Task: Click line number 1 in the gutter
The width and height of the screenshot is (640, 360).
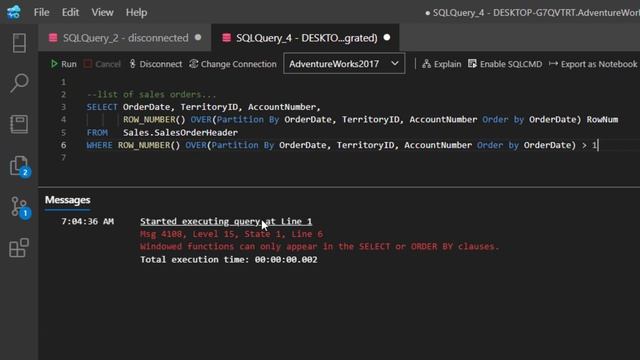Action: (x=63, y=82)
